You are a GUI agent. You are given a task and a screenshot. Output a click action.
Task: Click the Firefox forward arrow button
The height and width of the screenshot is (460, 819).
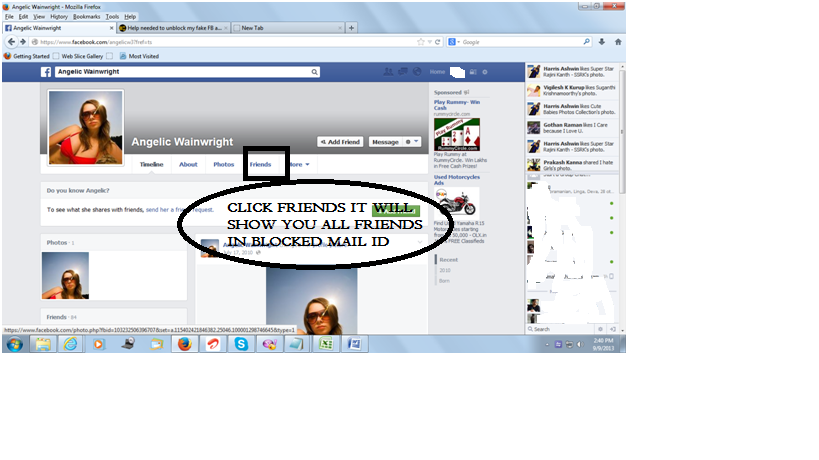click(23, 42)
